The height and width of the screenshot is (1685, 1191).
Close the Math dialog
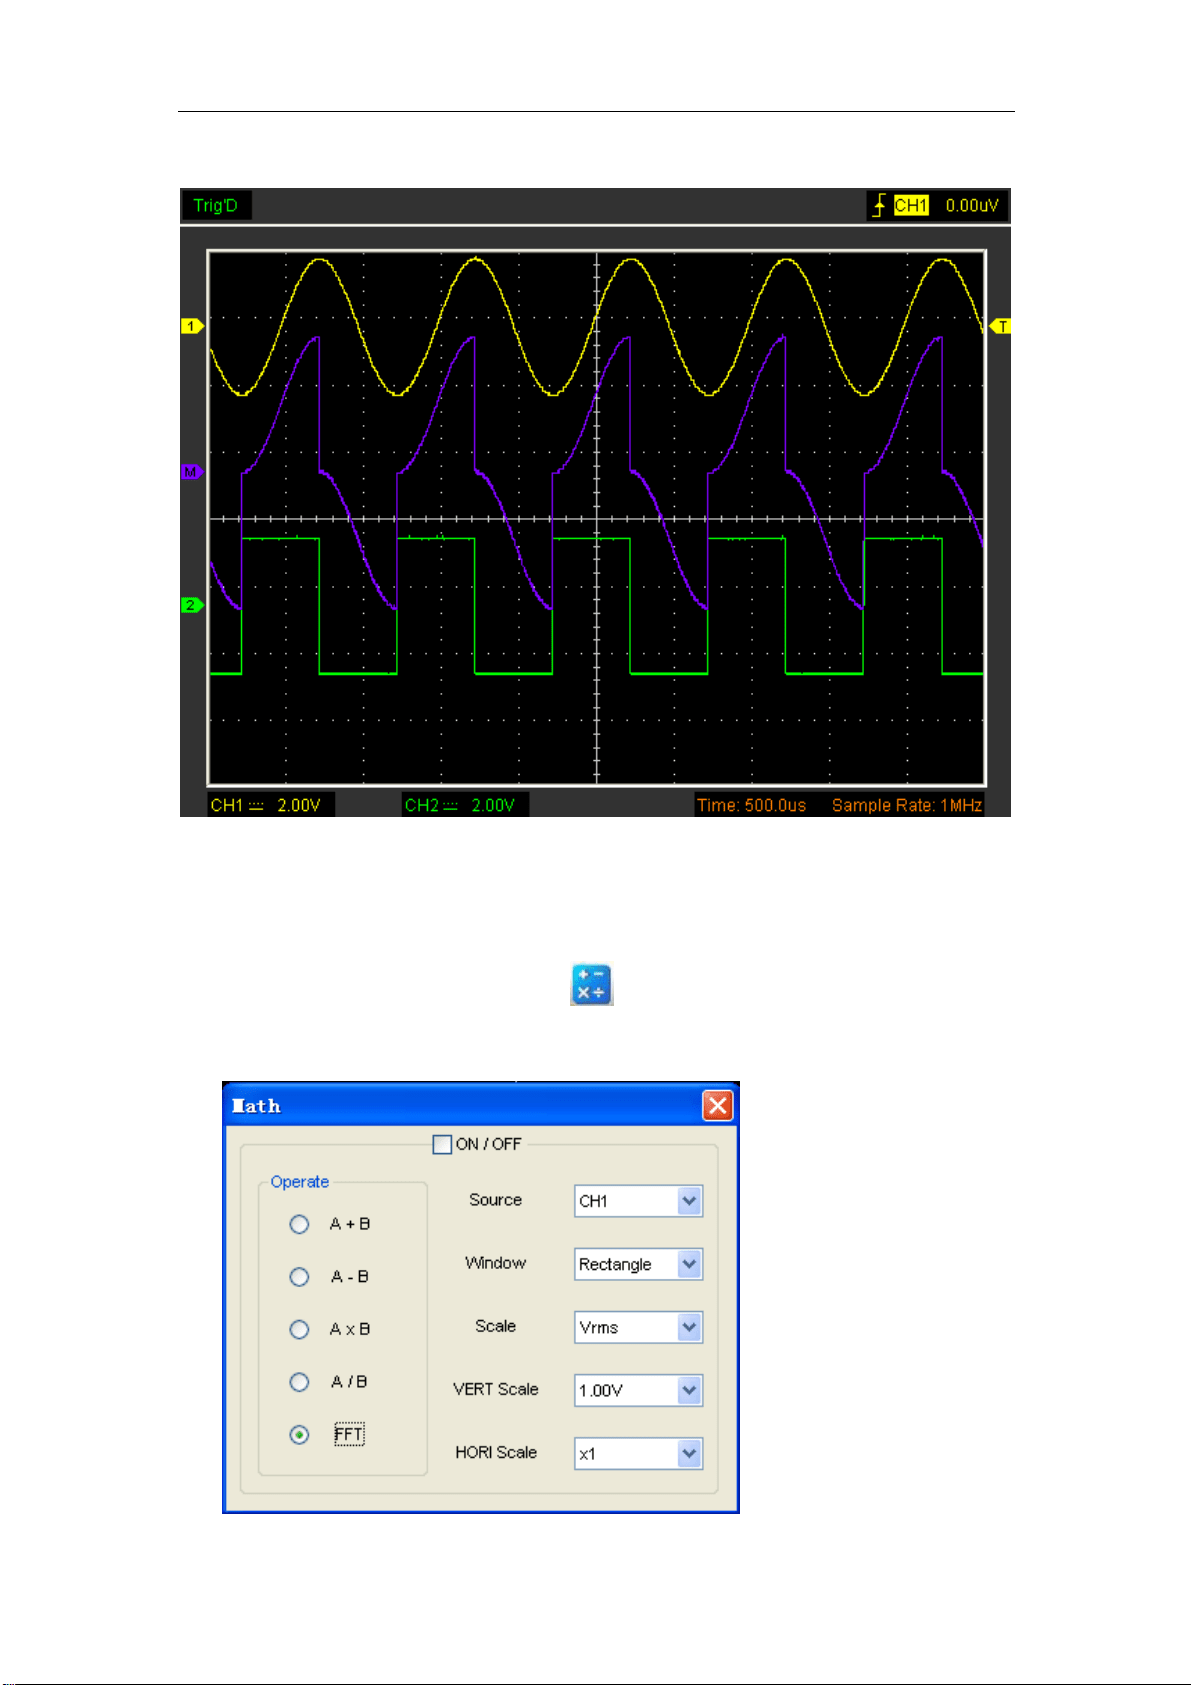[x=718, y=1105]
